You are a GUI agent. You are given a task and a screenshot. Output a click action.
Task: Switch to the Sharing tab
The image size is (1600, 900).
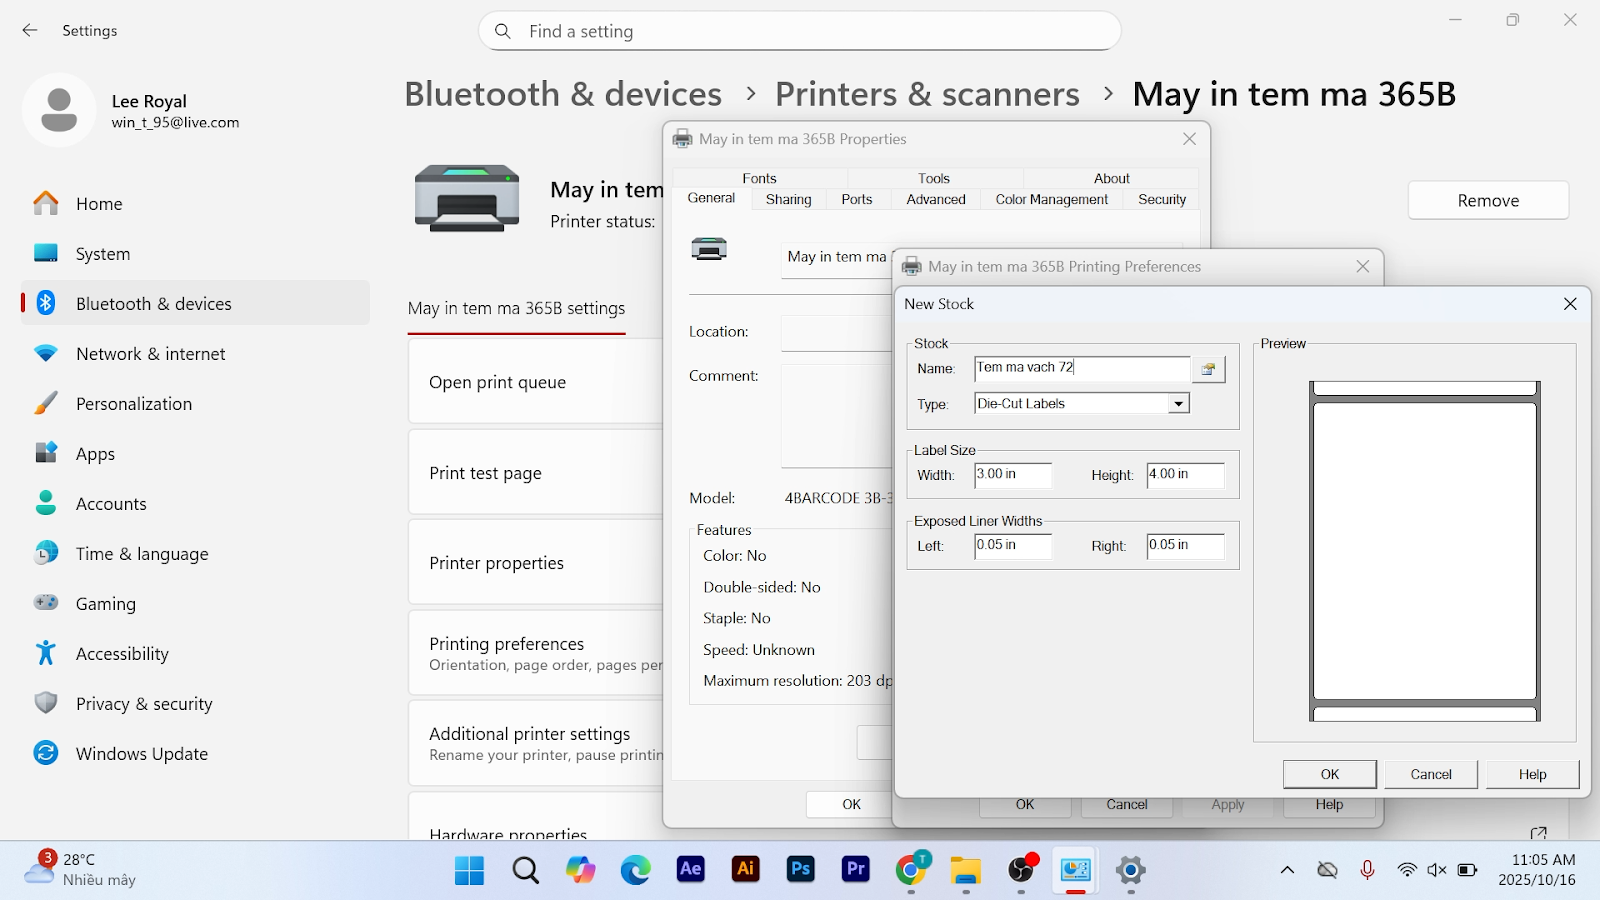click(x=788, y=199)
